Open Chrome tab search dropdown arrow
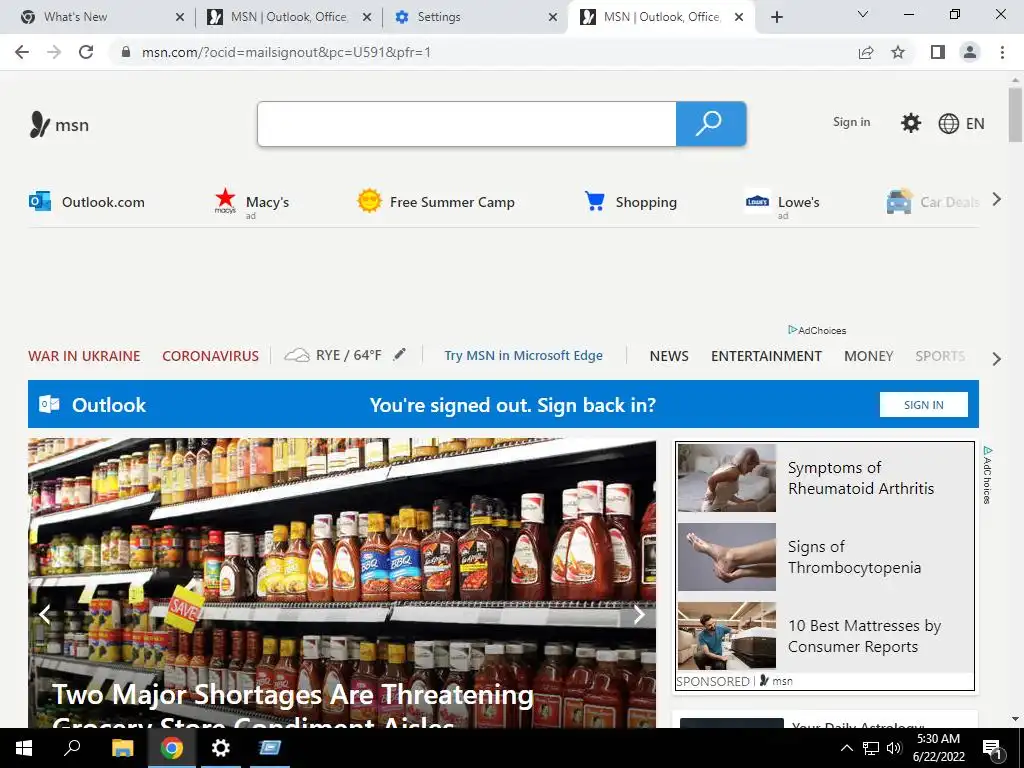 pyautogui.click(x=863, y=14)
